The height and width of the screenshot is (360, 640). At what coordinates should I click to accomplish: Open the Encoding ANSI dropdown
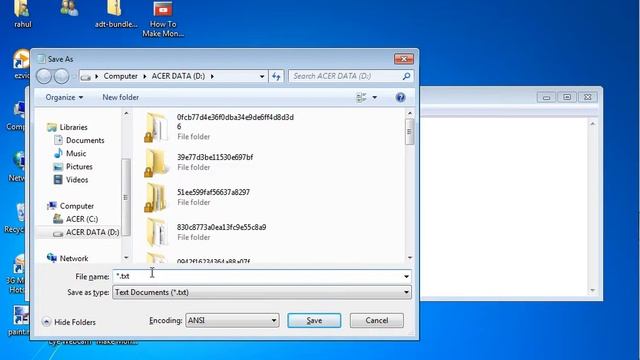pyautogui.click(x=232, y=320)
